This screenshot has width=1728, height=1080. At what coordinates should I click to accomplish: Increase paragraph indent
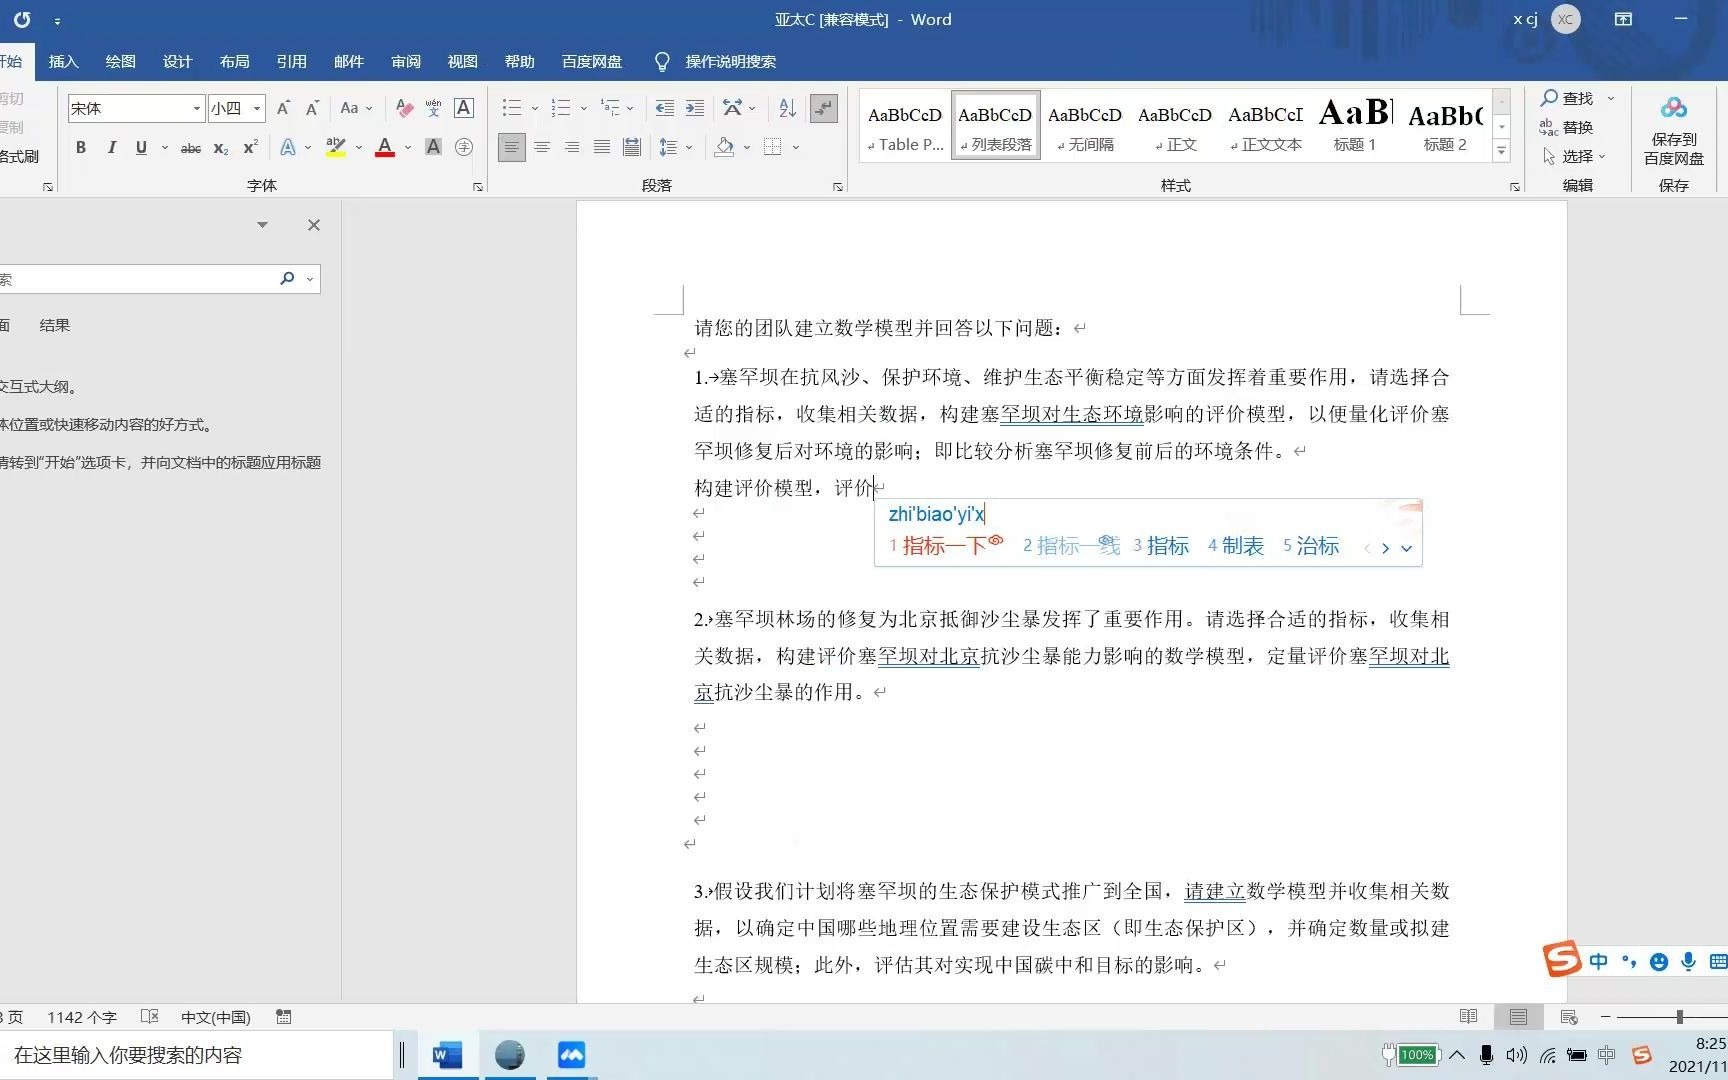(695, 108)
